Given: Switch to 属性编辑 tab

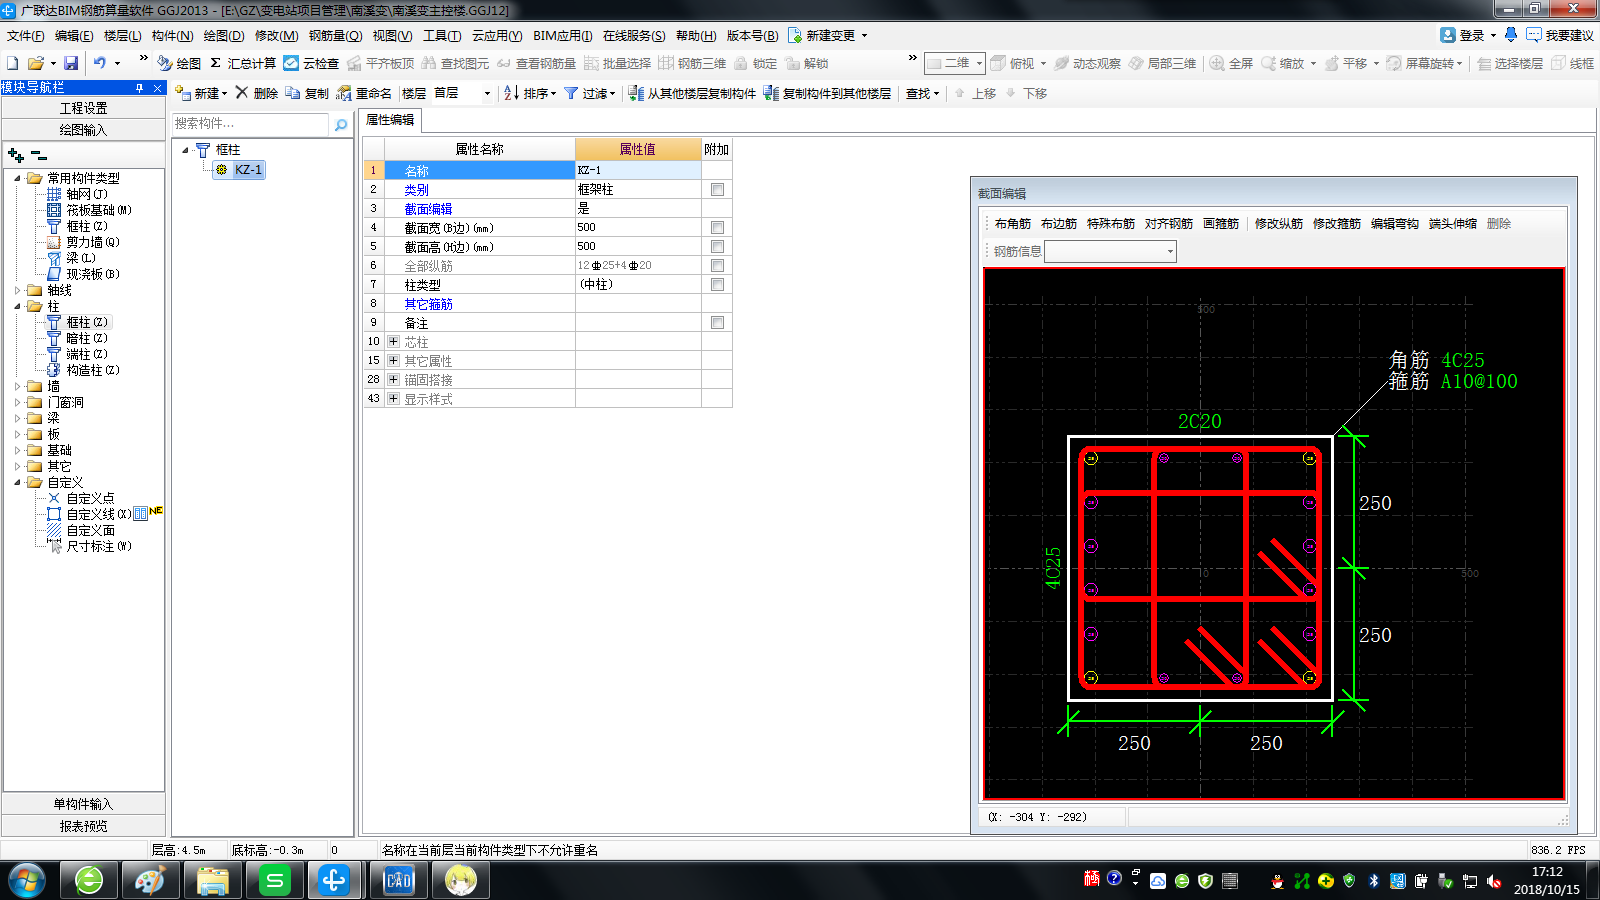Looking at the screenshot, I should click(390, 120).
